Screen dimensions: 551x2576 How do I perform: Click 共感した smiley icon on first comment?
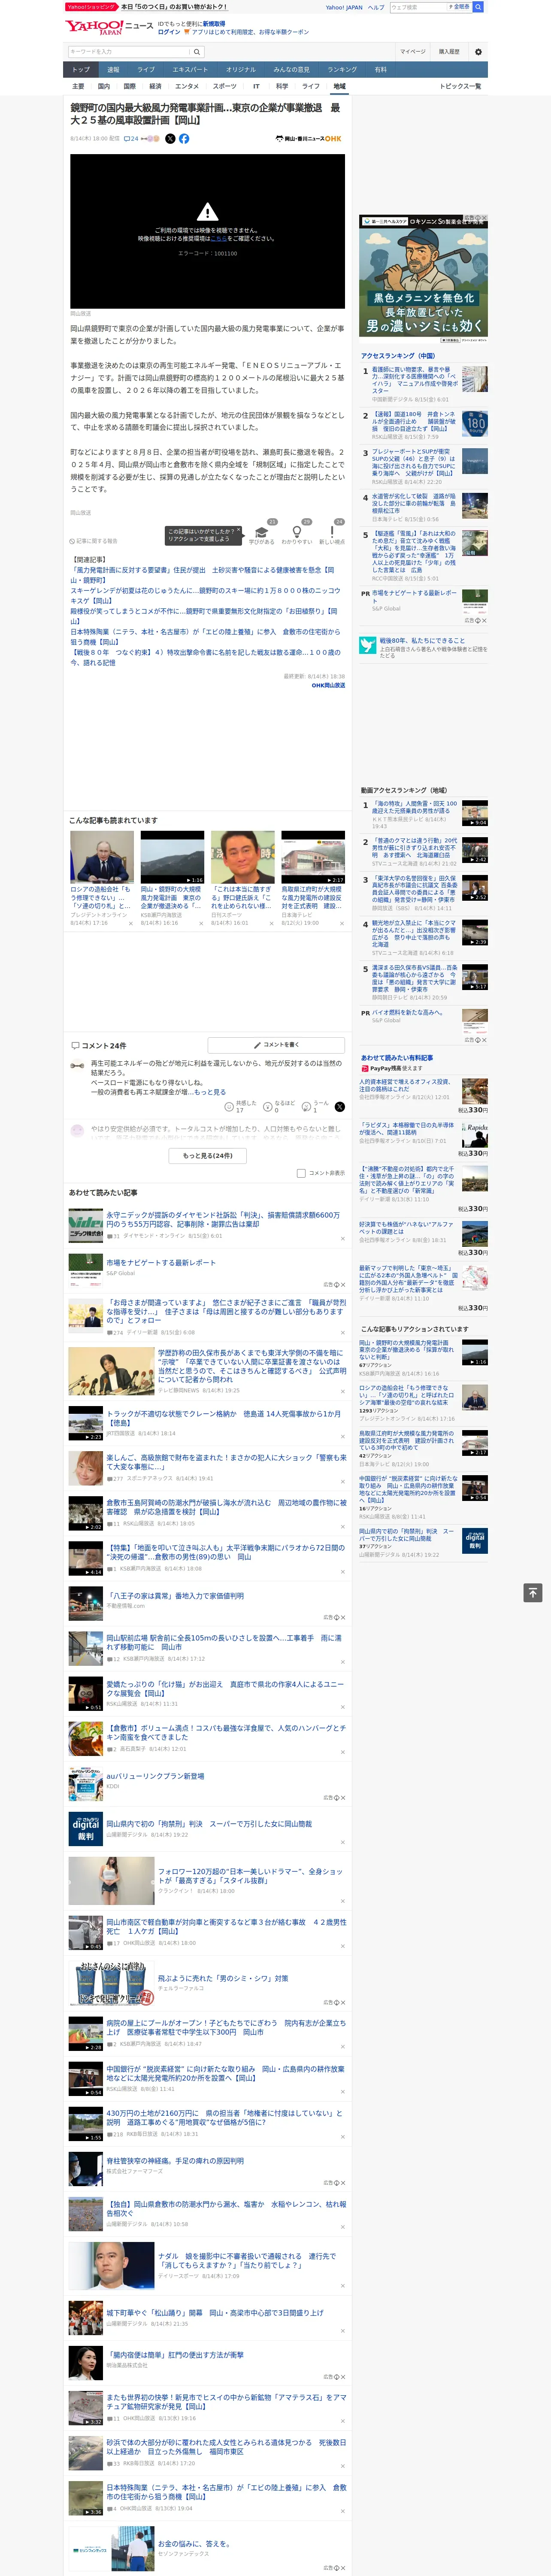click(x=229, y=1107)
